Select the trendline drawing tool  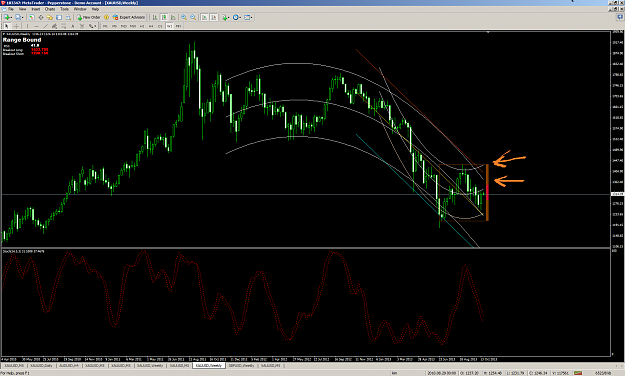click(x=45, y=26)
